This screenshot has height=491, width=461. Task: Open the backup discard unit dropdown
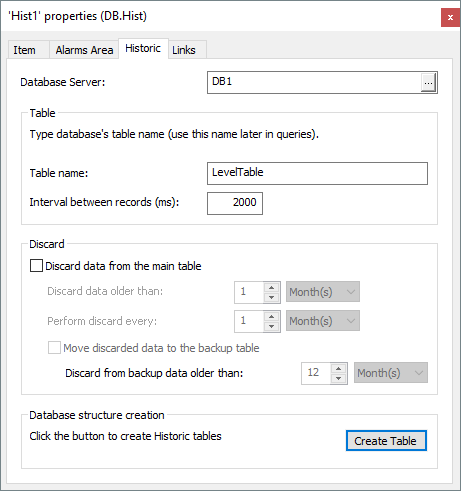coord(391,373)
